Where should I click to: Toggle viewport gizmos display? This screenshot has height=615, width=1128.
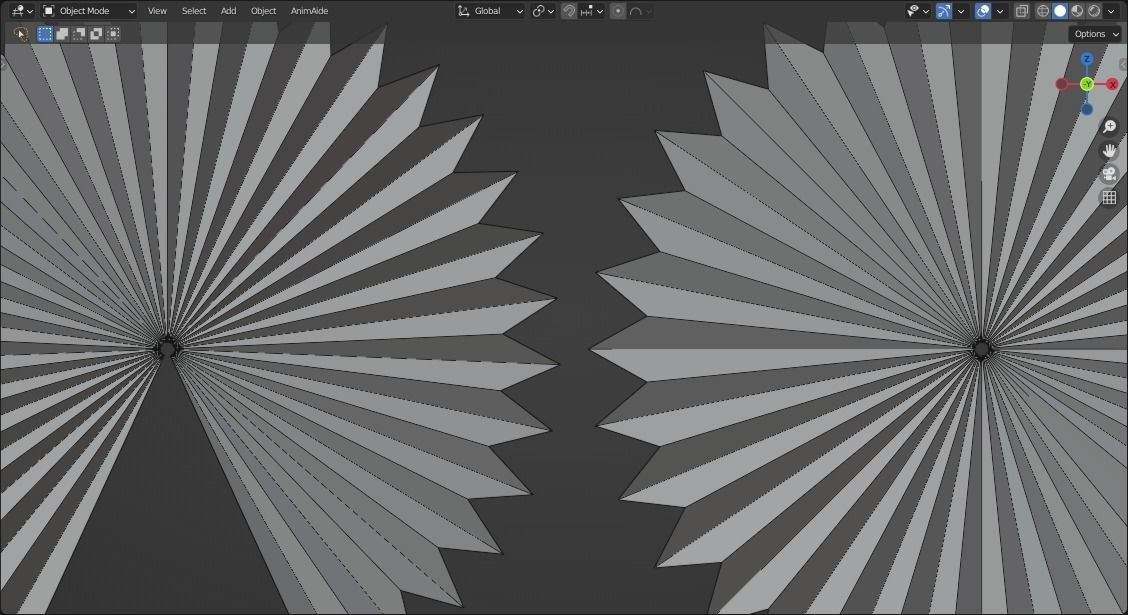pos(944,11)
